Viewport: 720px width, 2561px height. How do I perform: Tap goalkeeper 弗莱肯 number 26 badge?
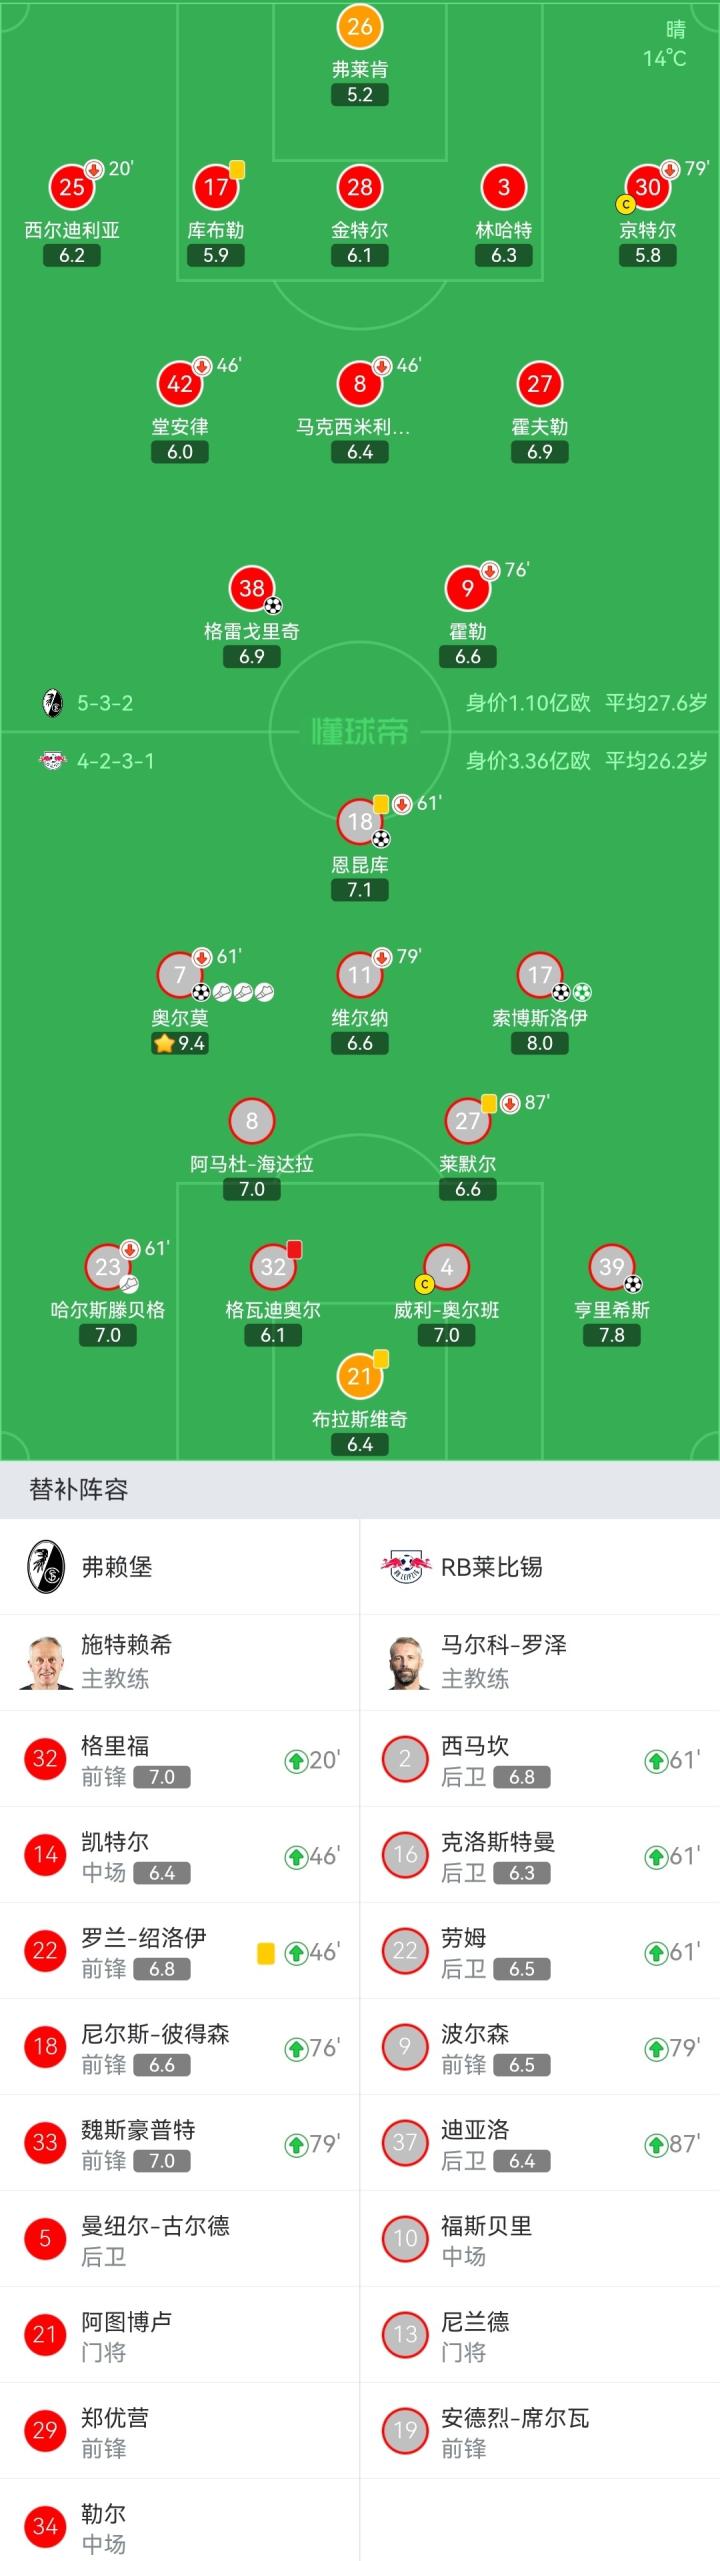(360, 27)
